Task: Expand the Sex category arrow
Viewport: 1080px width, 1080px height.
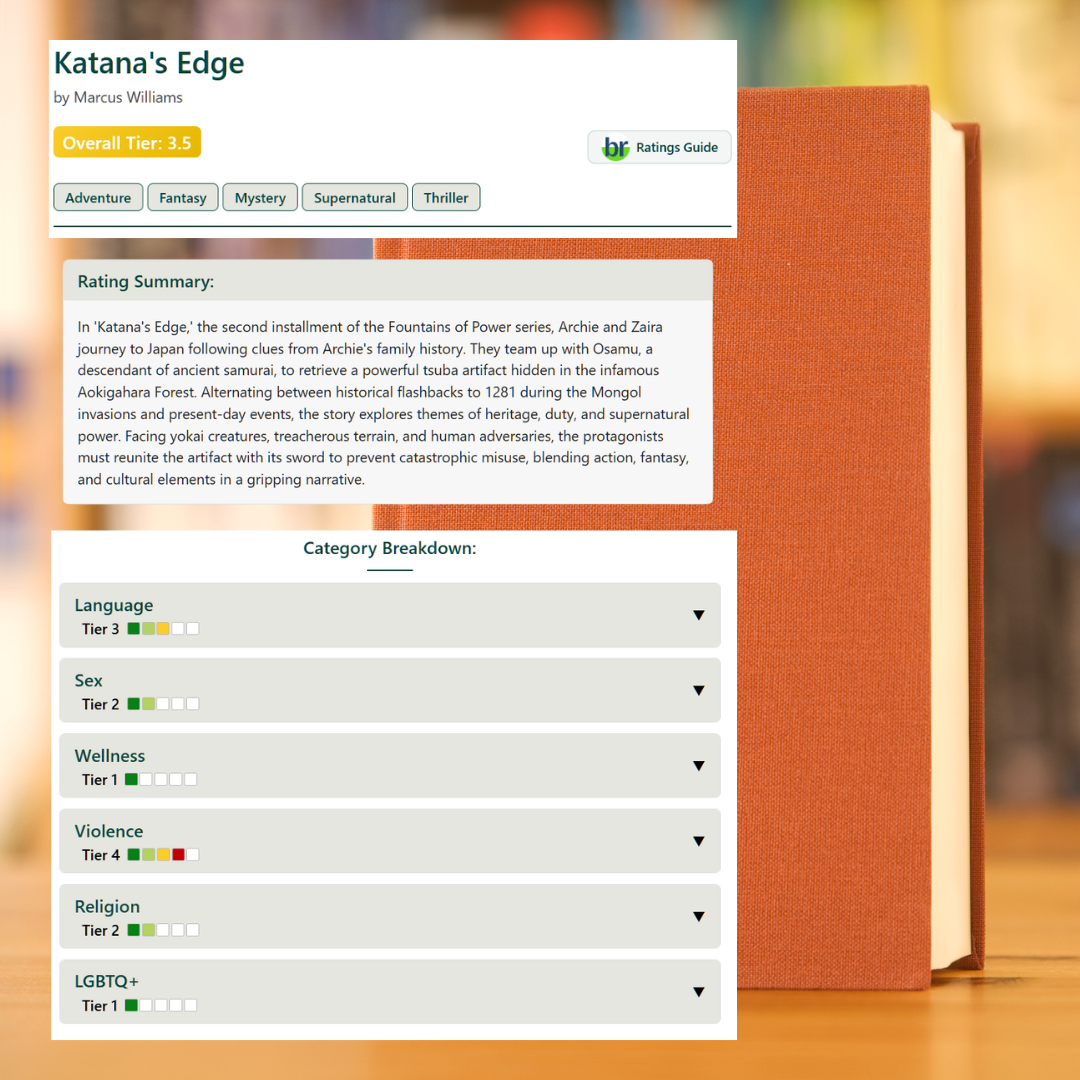Action: pyautogui.click(x=699, y=691)
